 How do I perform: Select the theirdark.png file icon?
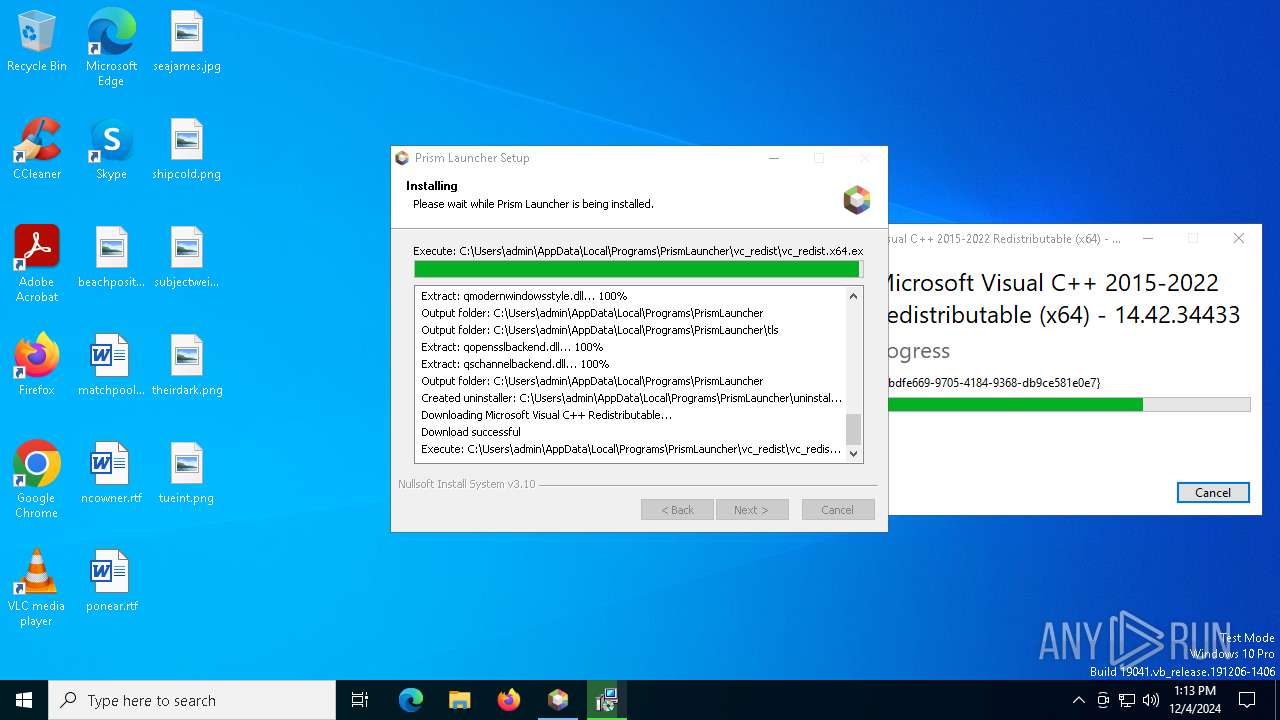point(187,365)
